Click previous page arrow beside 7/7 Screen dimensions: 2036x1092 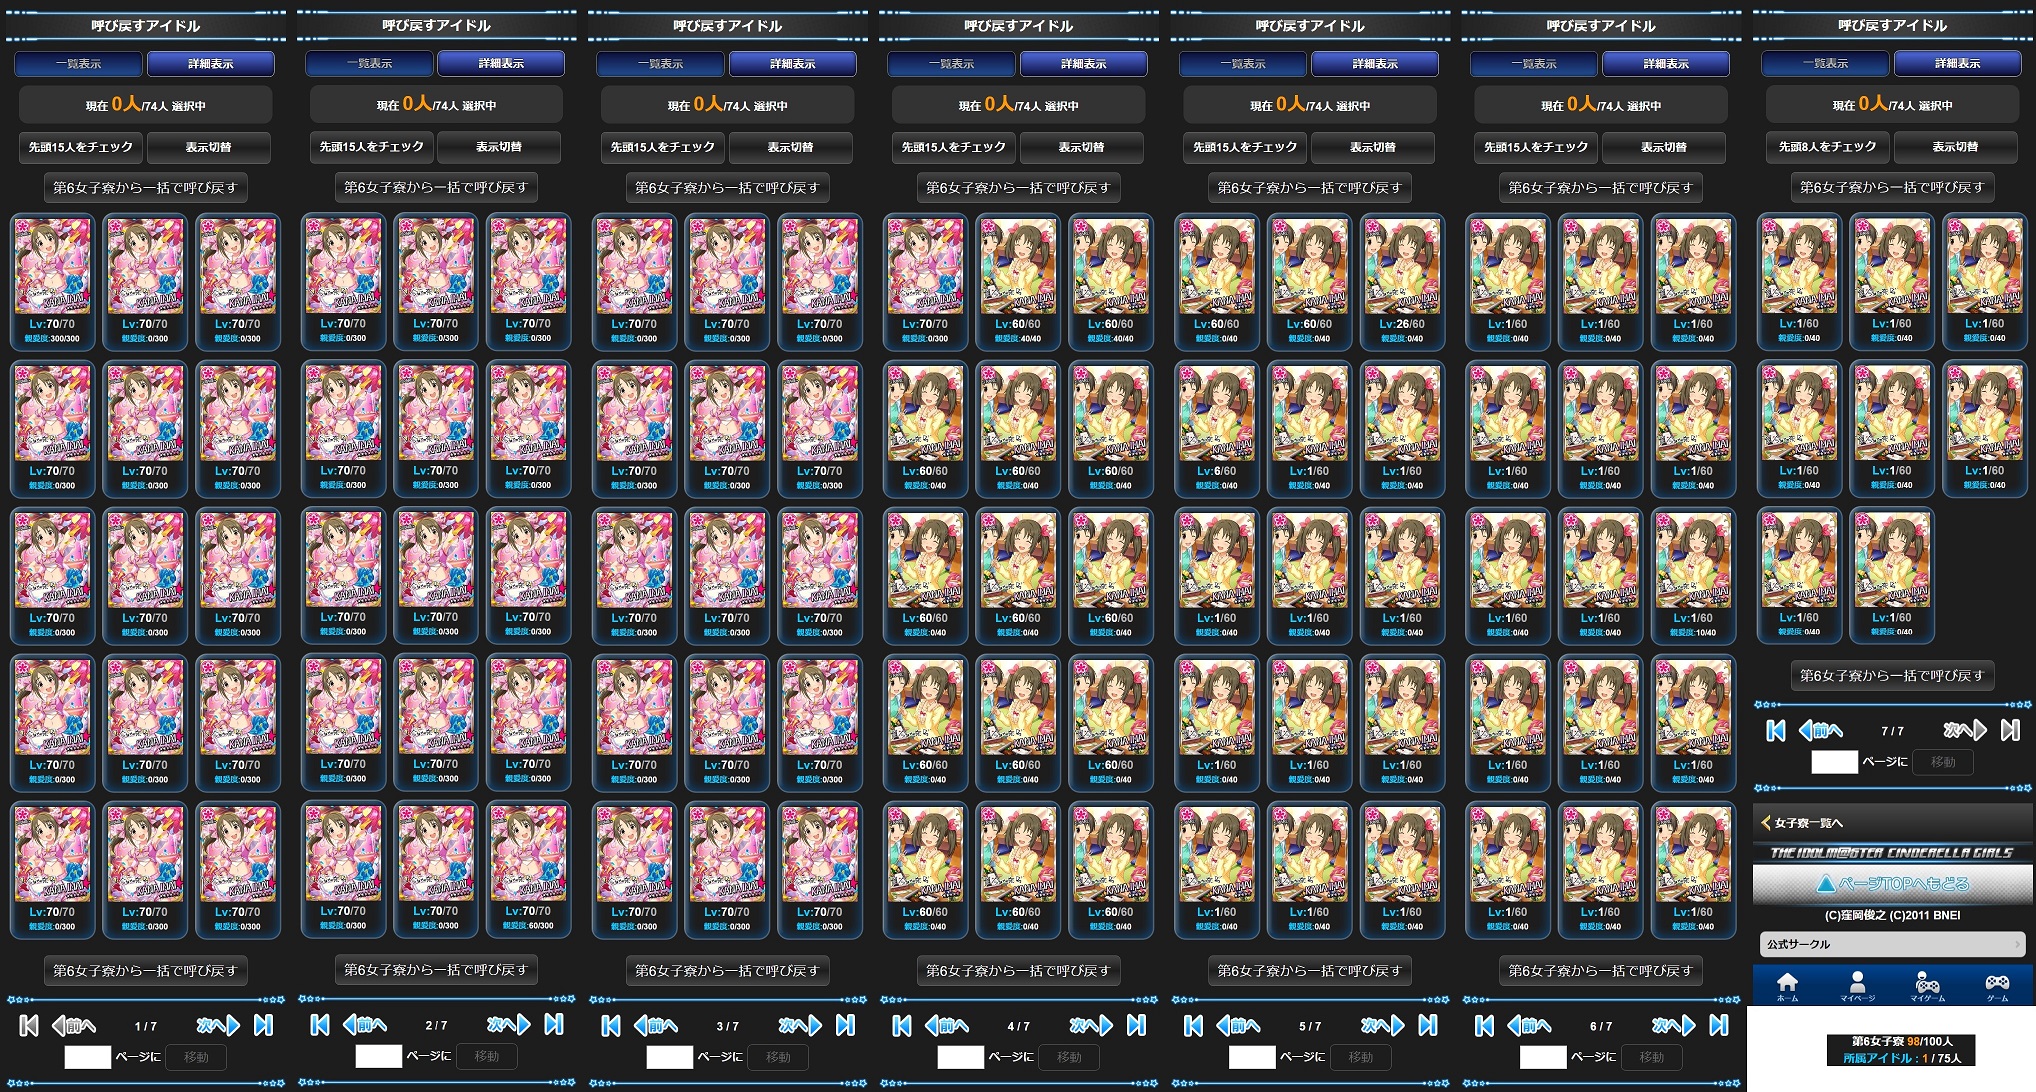tap(1820, 731)
